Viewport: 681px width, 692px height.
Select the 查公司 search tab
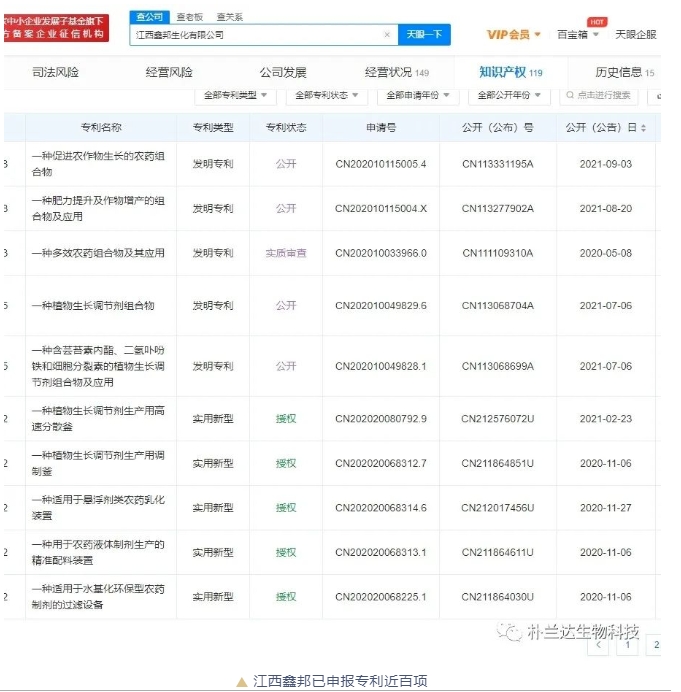pyautogui.click(x=150, y=17)
